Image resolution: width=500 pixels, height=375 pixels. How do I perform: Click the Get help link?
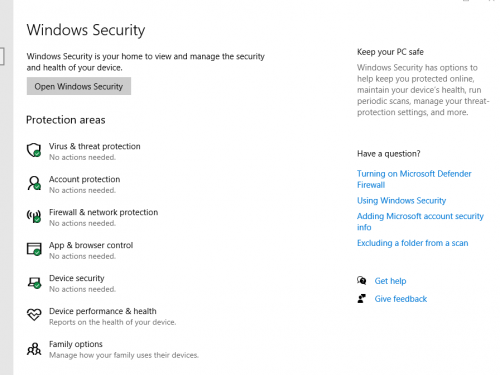pos(390,281)
